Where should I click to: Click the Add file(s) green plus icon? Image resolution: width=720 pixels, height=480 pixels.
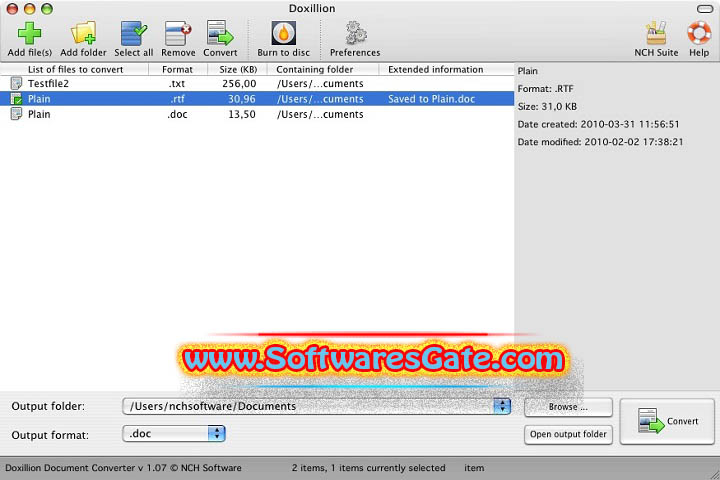tap(29, 34)
